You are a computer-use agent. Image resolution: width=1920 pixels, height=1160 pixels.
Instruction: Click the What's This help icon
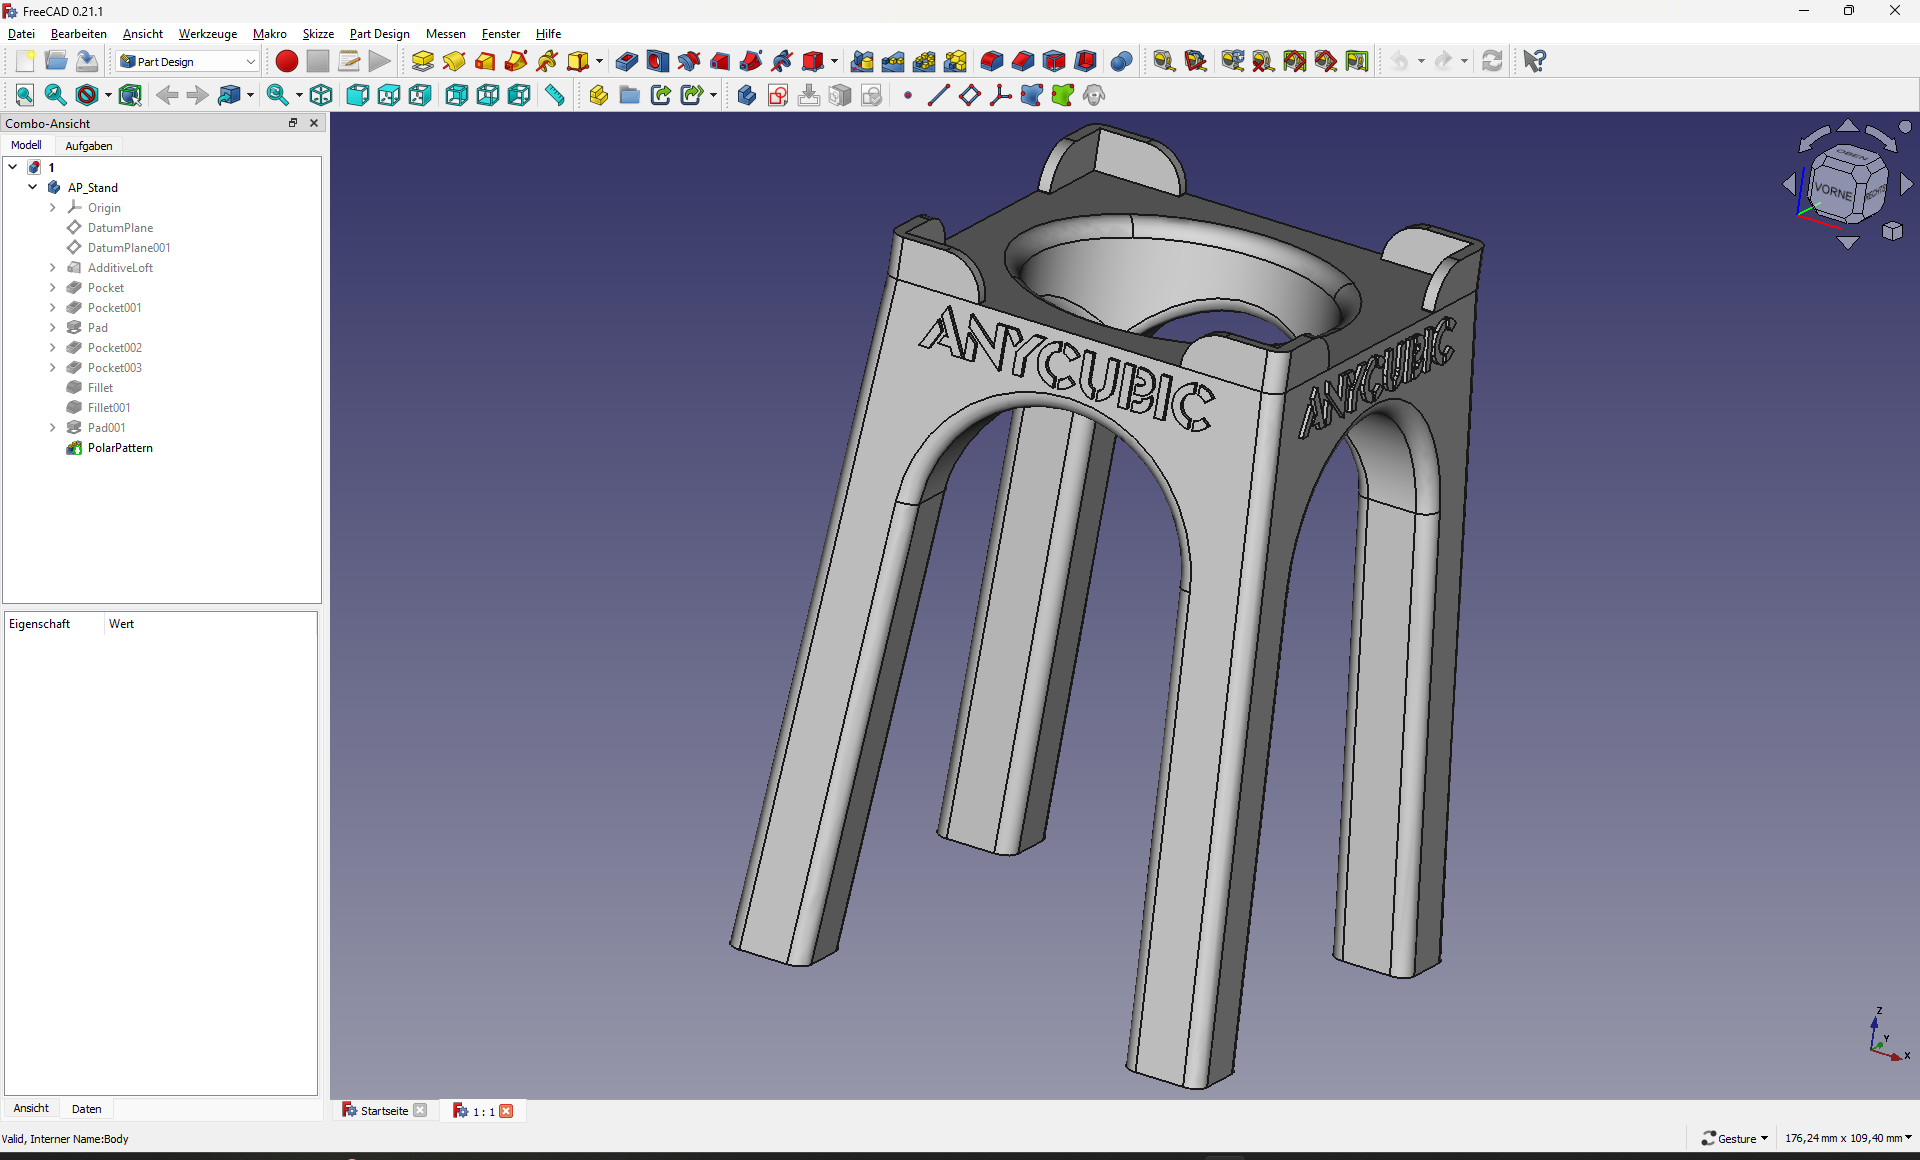coord(1534,61)
